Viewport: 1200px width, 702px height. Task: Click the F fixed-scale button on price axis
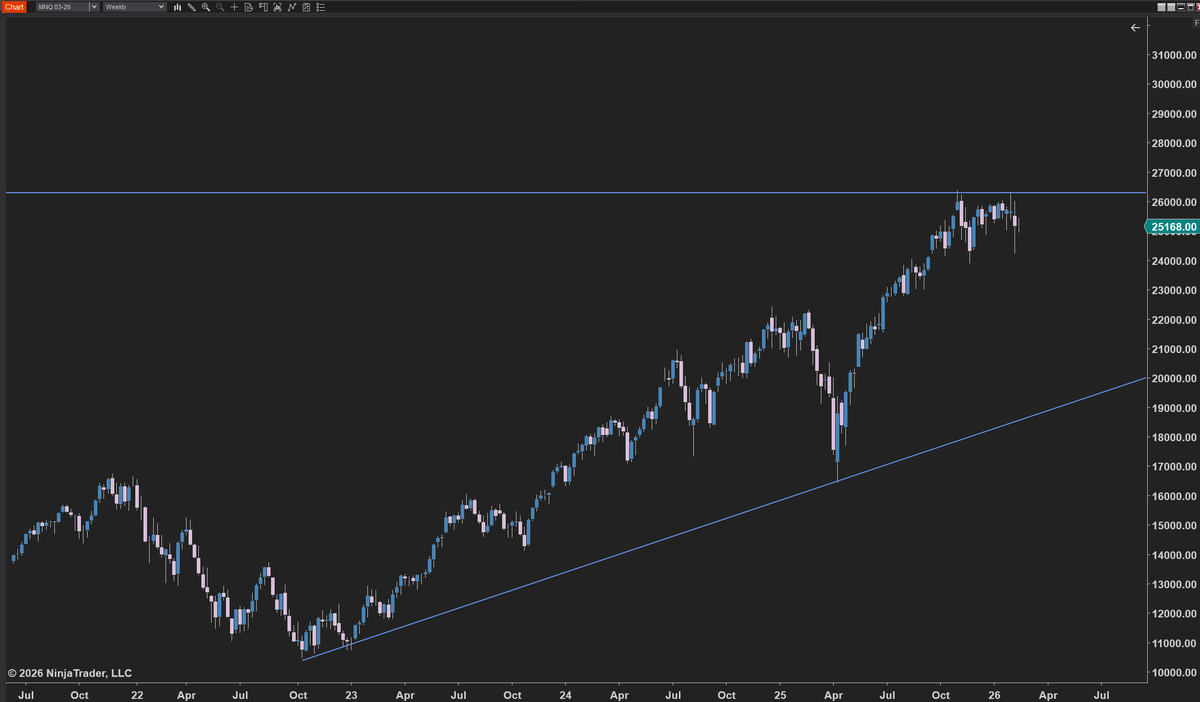coord(1196,23)
